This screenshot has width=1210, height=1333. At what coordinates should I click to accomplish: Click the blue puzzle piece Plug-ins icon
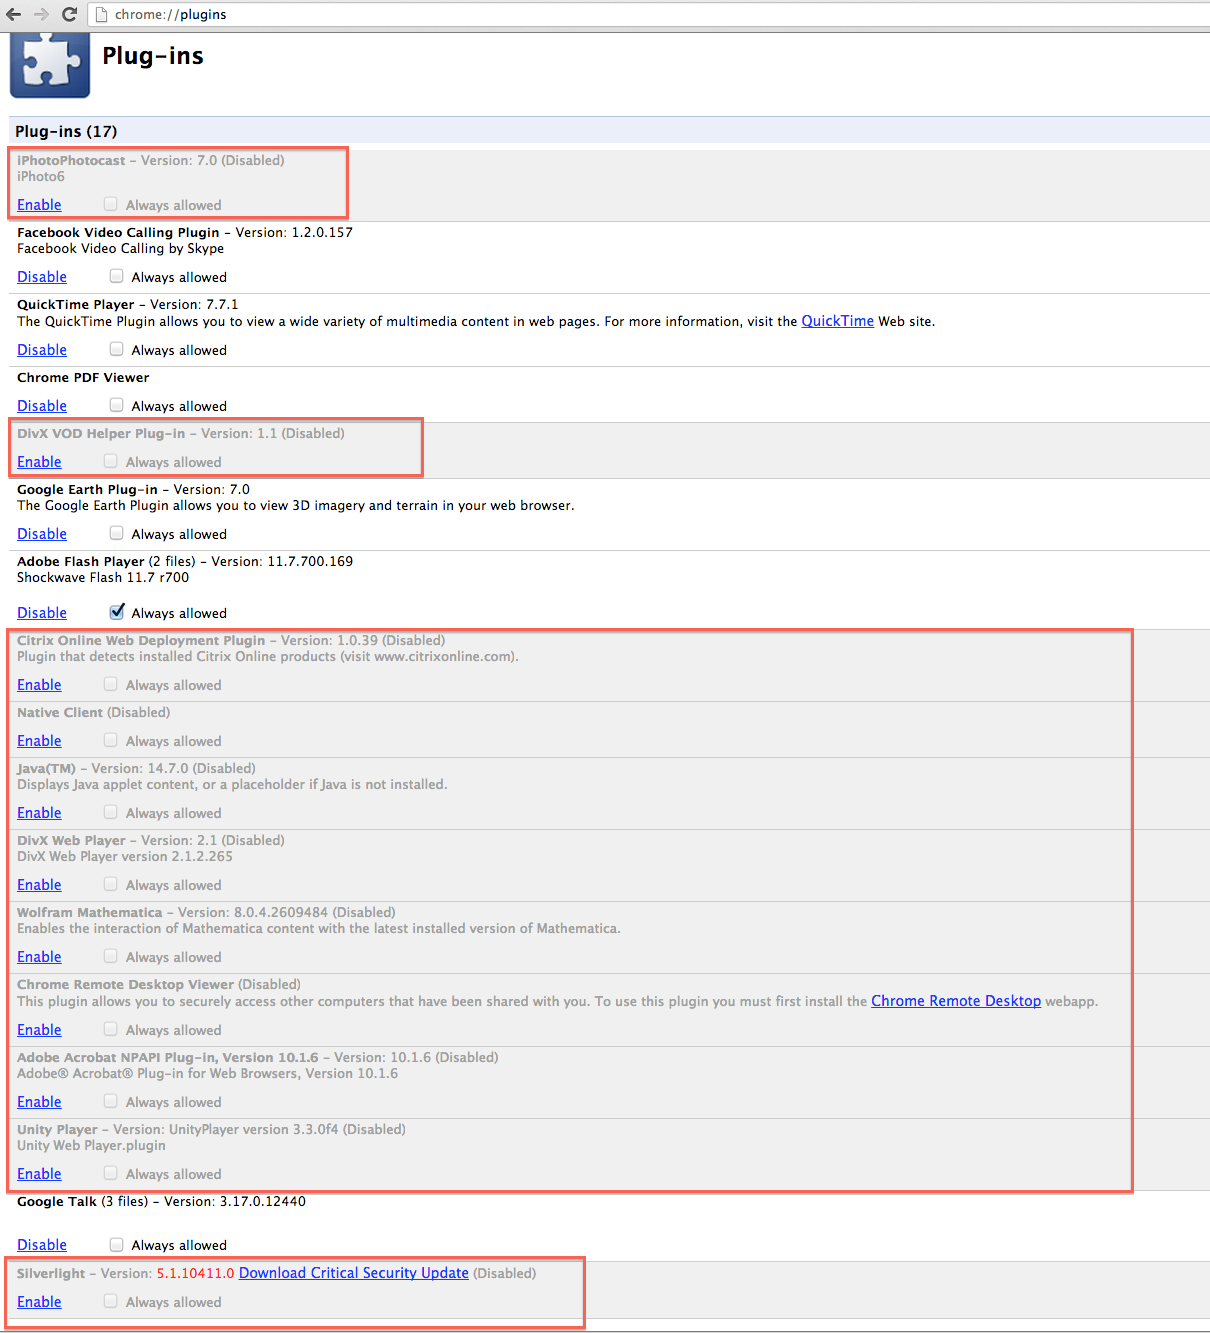pyautogui.click(x=50, y=64)
